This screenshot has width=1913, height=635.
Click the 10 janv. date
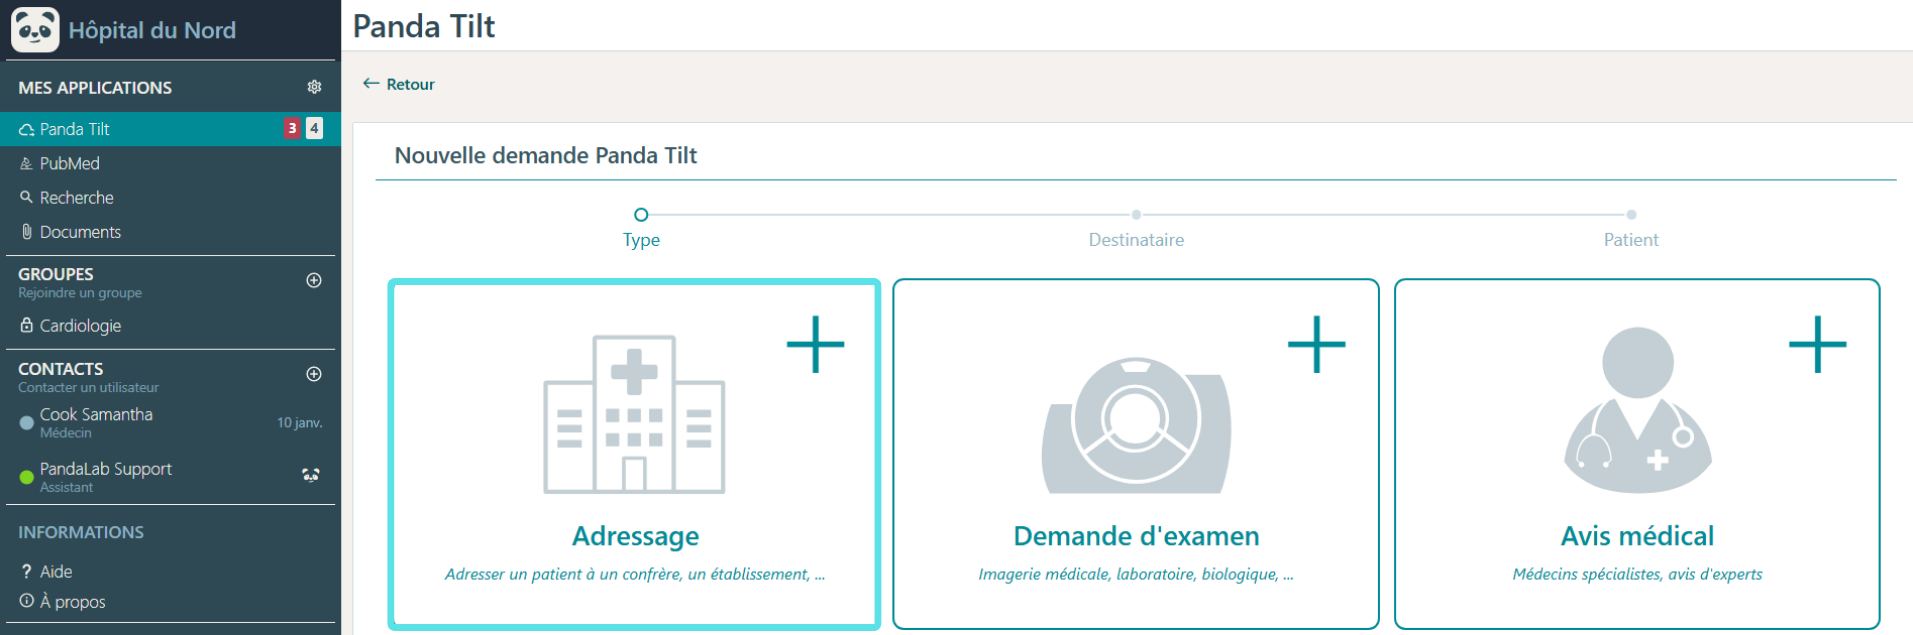click(x=300, y=423)
